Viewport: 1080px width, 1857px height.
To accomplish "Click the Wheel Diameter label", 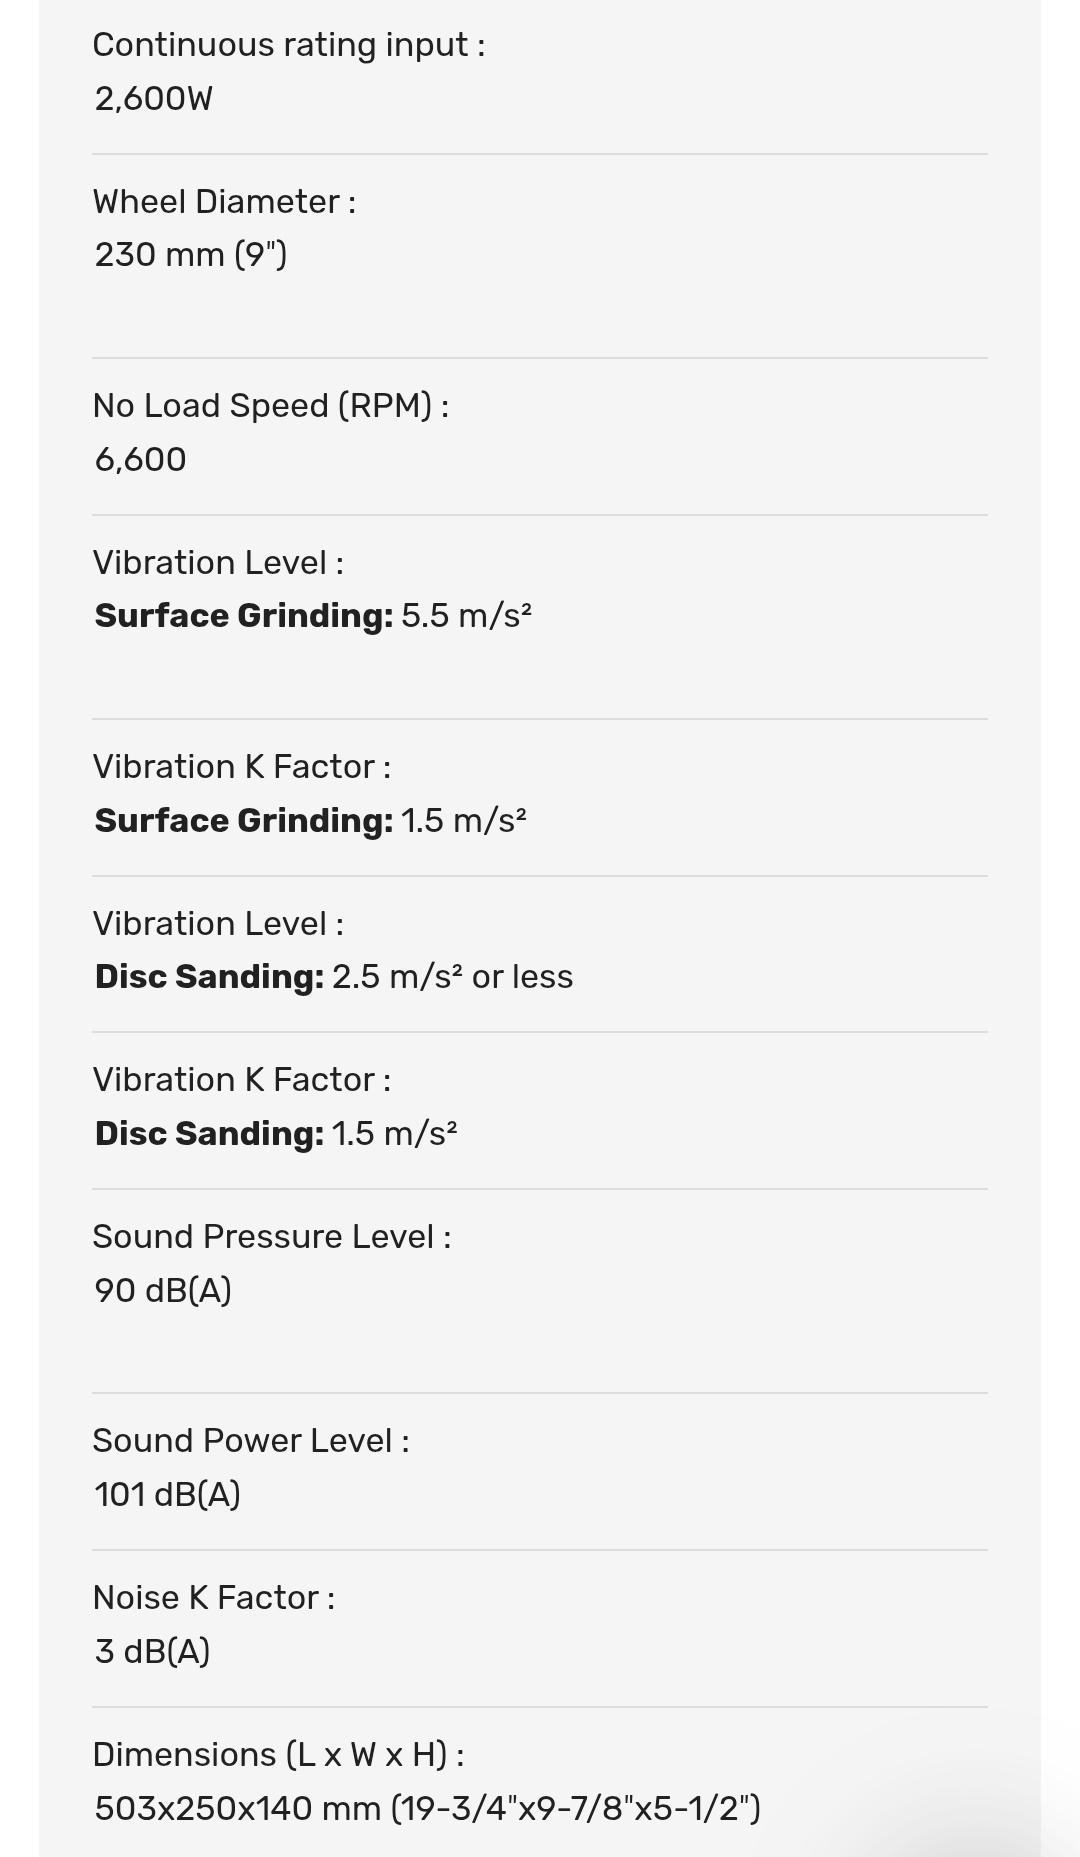I will pyautogui.click(x=224, y=202).
